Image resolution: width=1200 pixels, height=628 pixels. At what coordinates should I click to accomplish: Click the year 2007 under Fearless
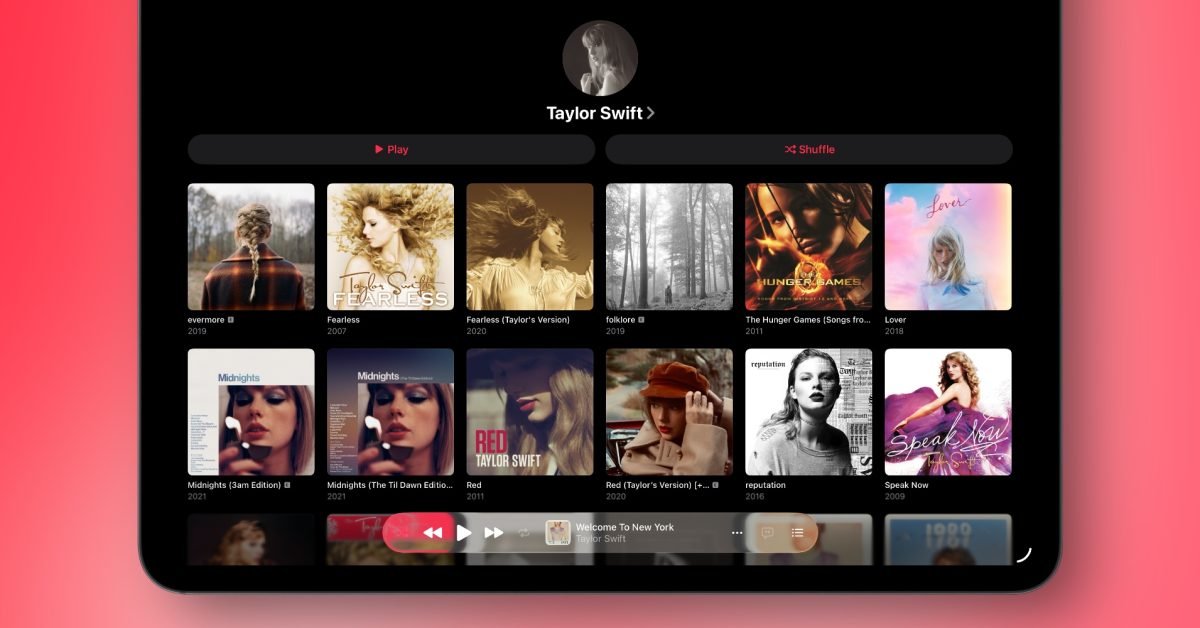336,331
